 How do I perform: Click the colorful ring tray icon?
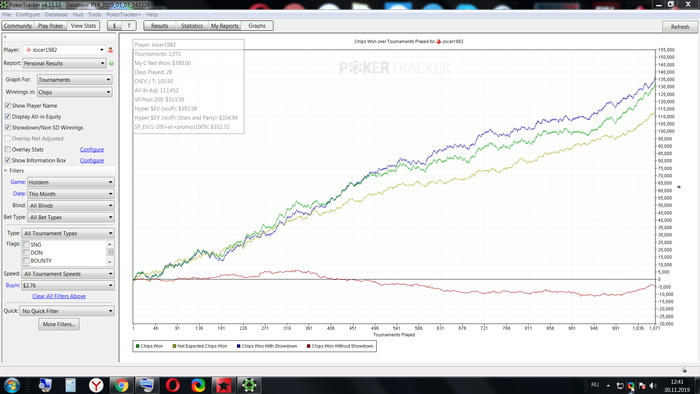[631, 386]
